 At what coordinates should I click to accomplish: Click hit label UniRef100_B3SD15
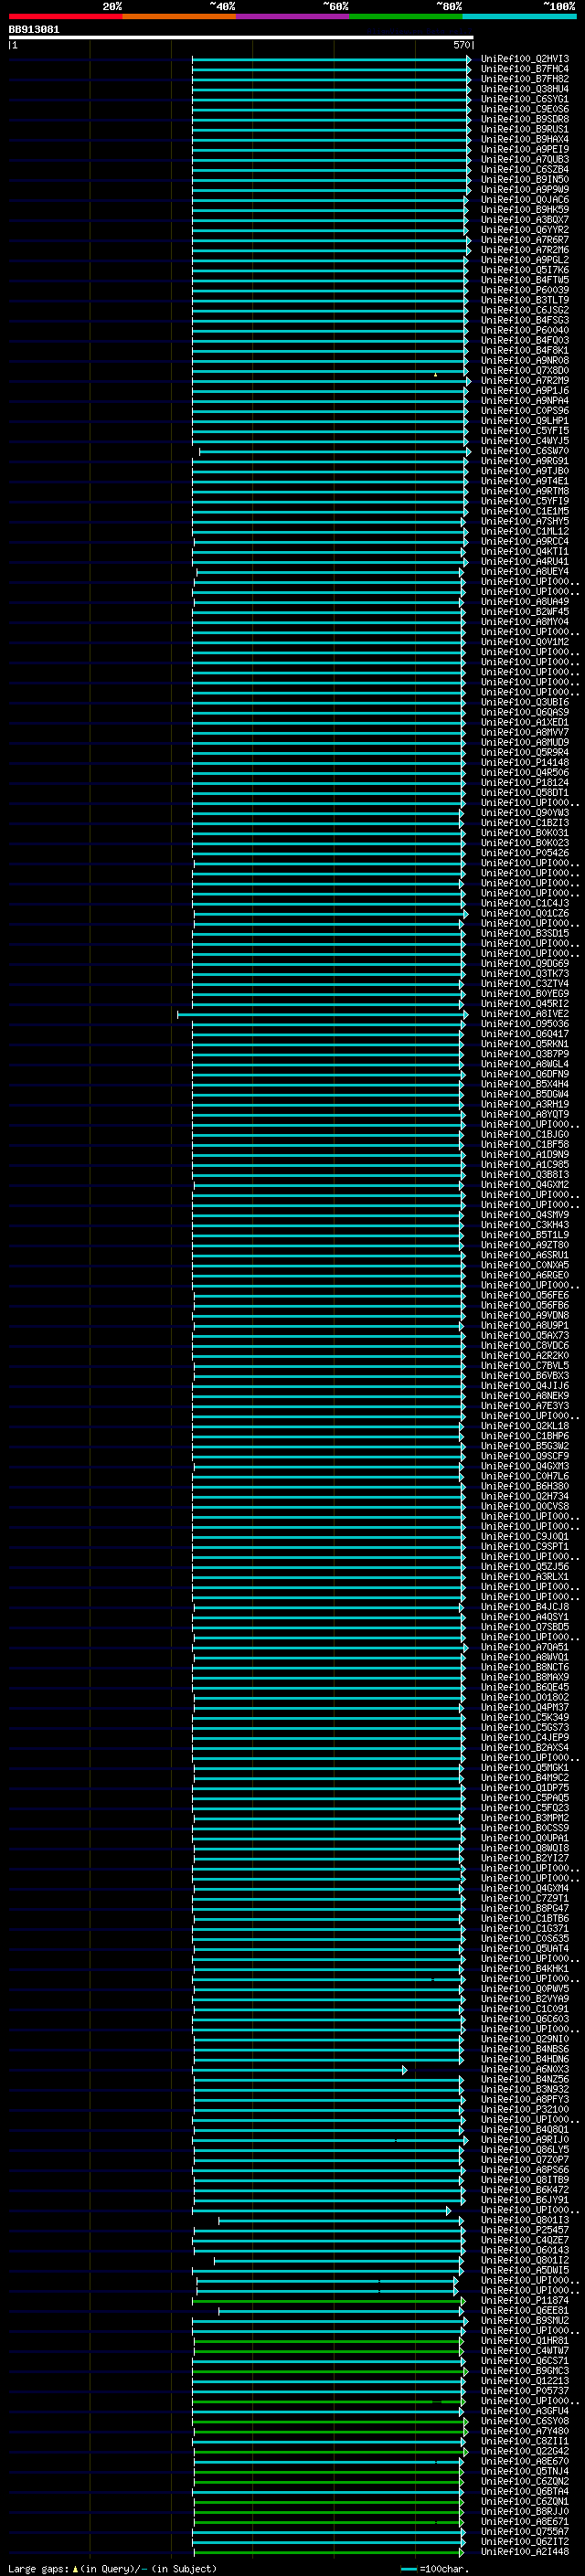[x=525, y=934]
